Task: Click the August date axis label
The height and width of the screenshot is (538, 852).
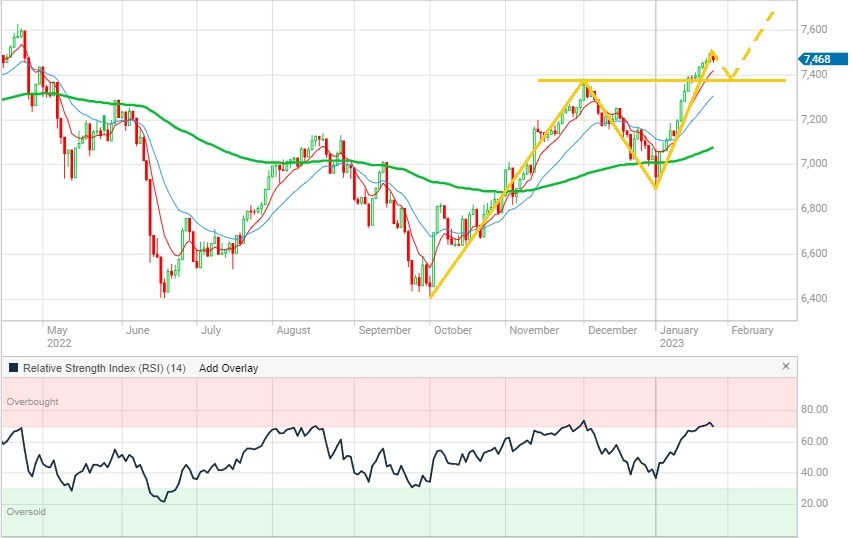Action: point(292,330)
